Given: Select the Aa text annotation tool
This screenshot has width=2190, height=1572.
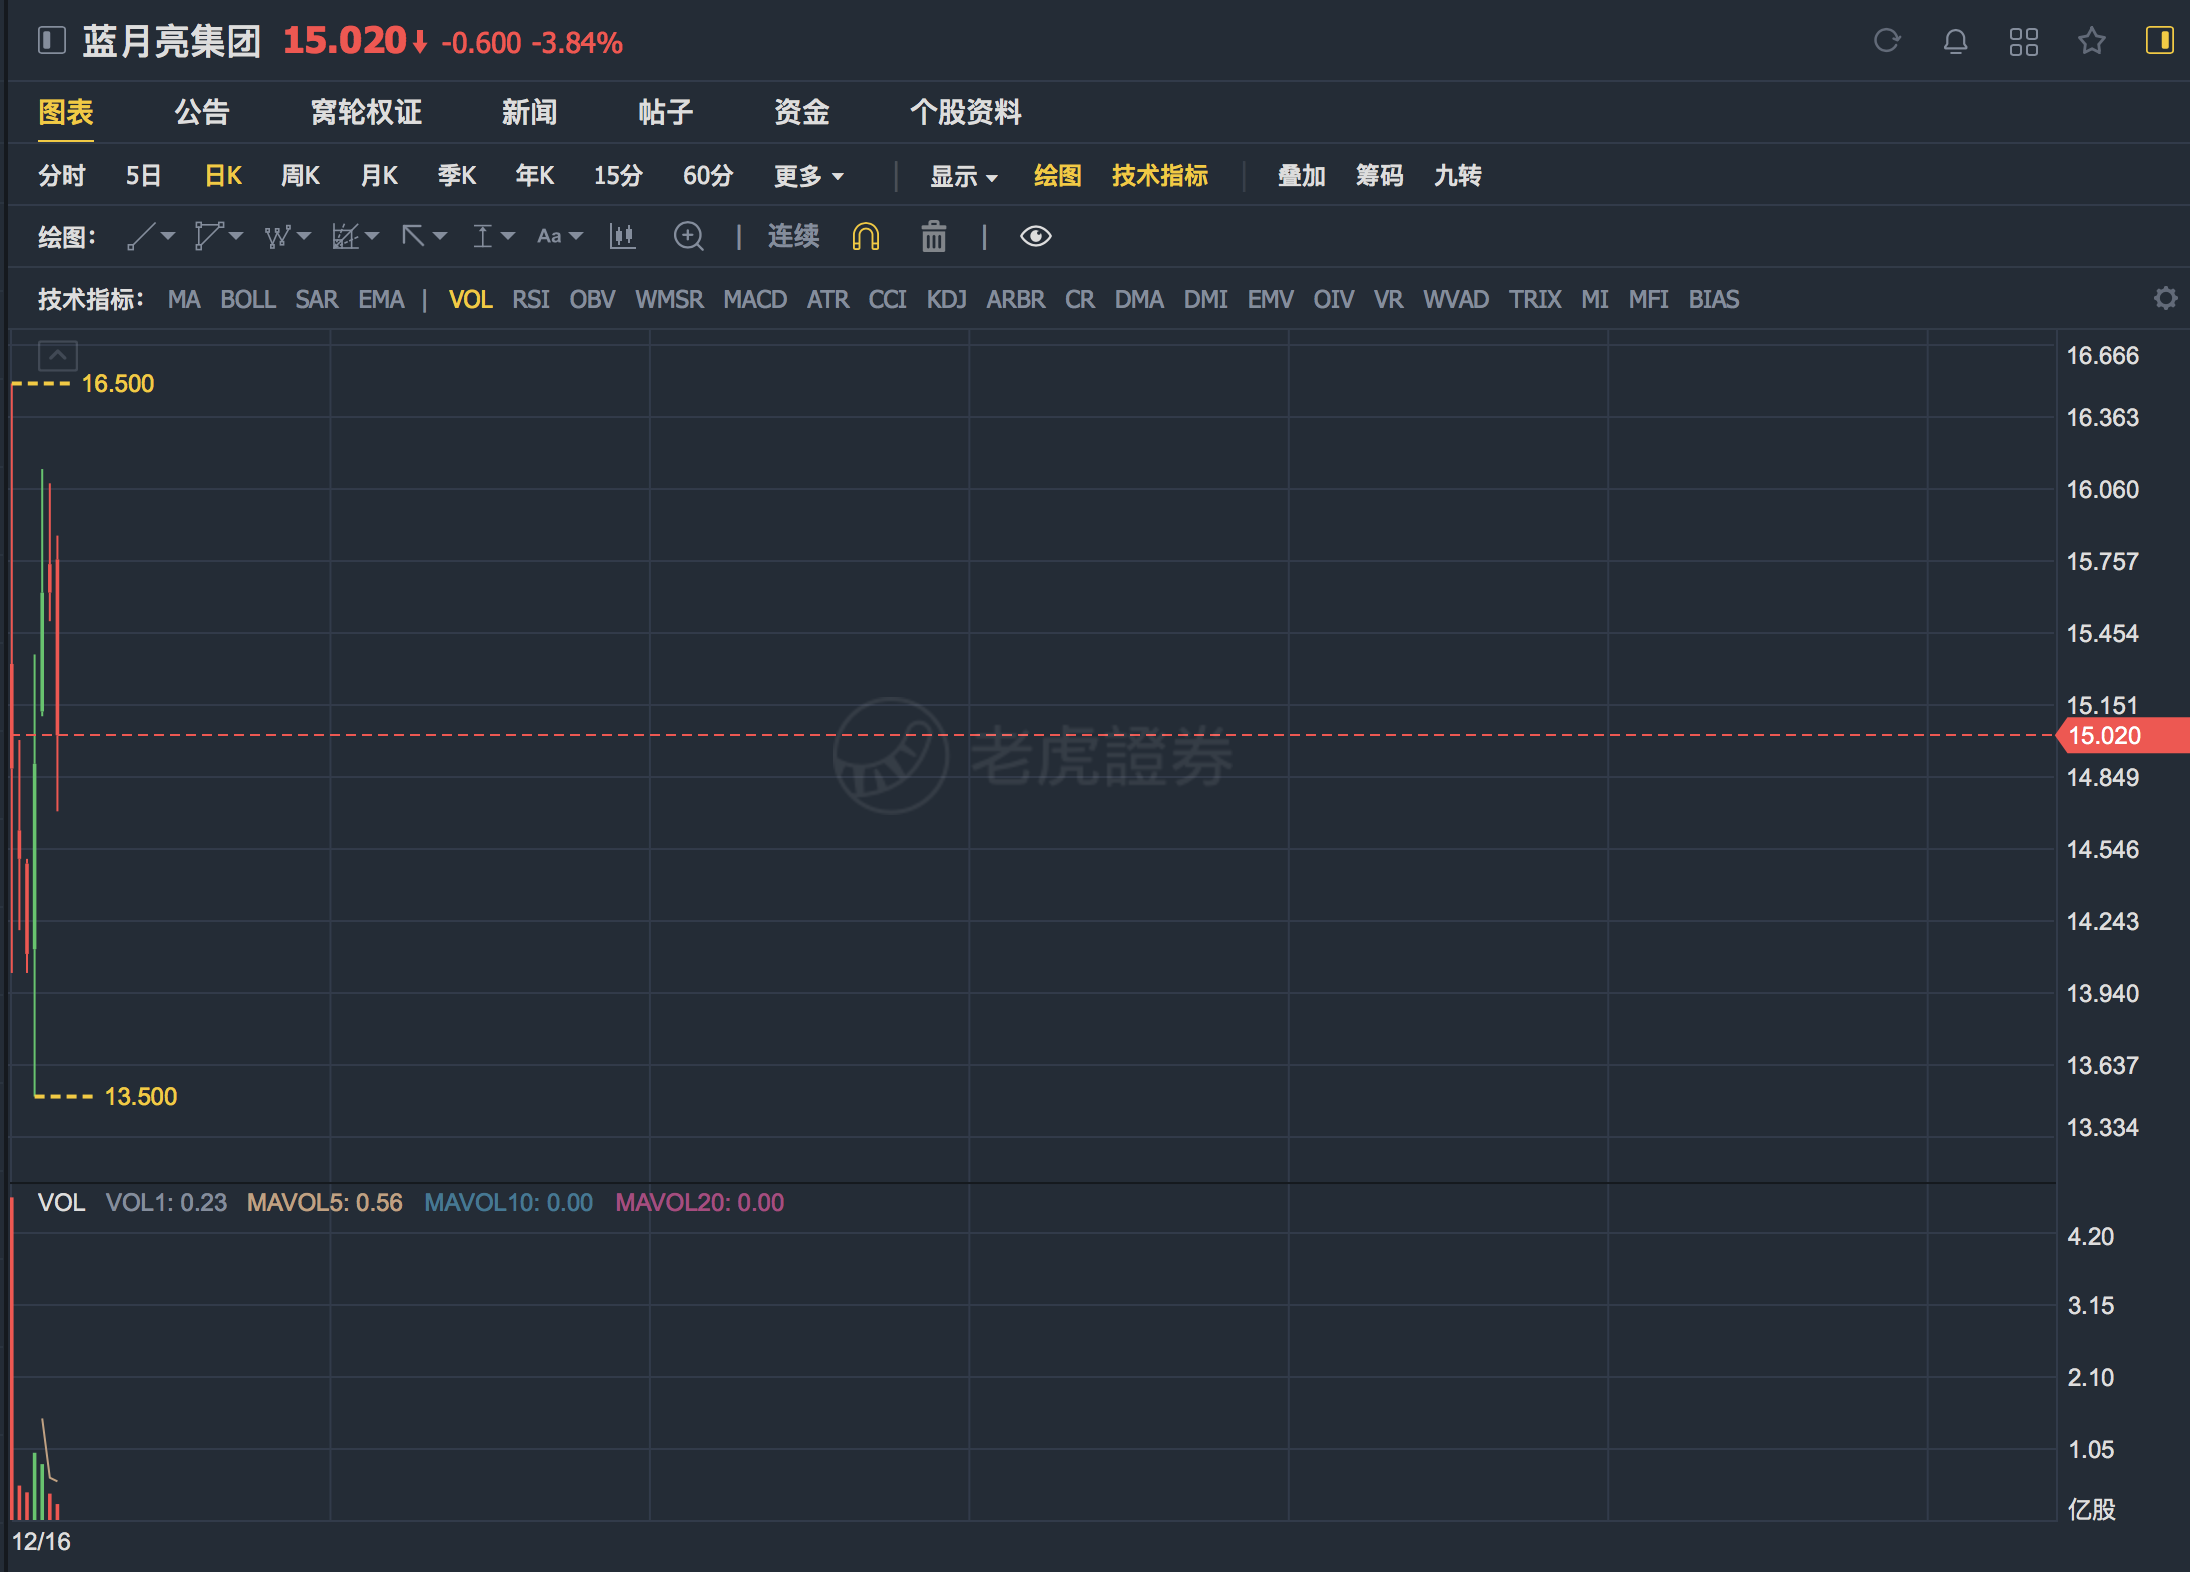Looking at the screenshot, I should click(549, 237).
